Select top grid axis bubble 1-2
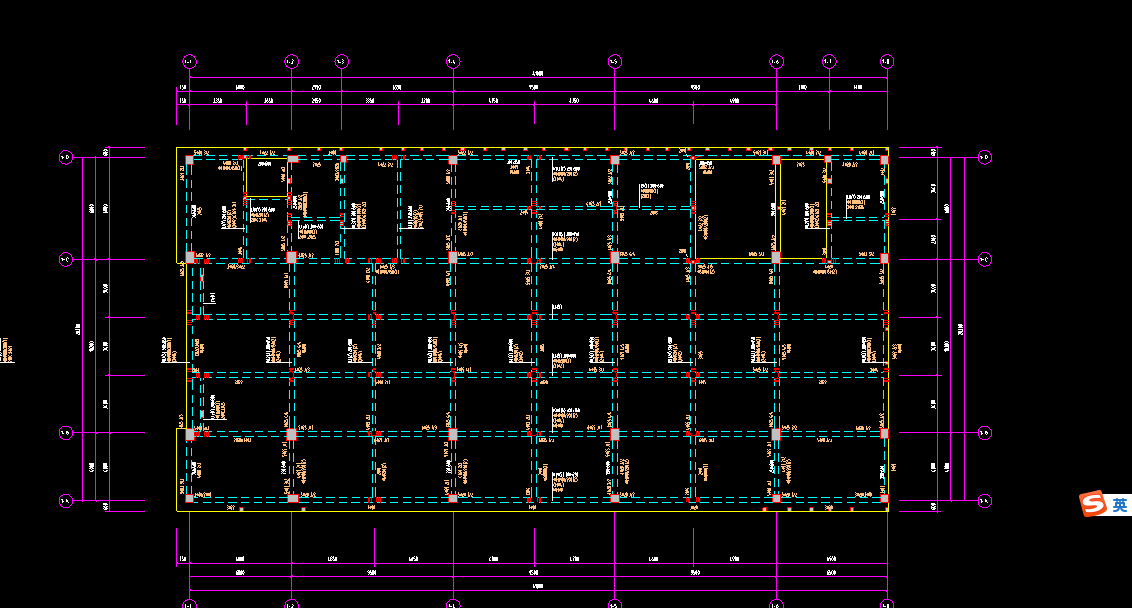The height and width of the screenshot is (608, 1132). (291, 61)
